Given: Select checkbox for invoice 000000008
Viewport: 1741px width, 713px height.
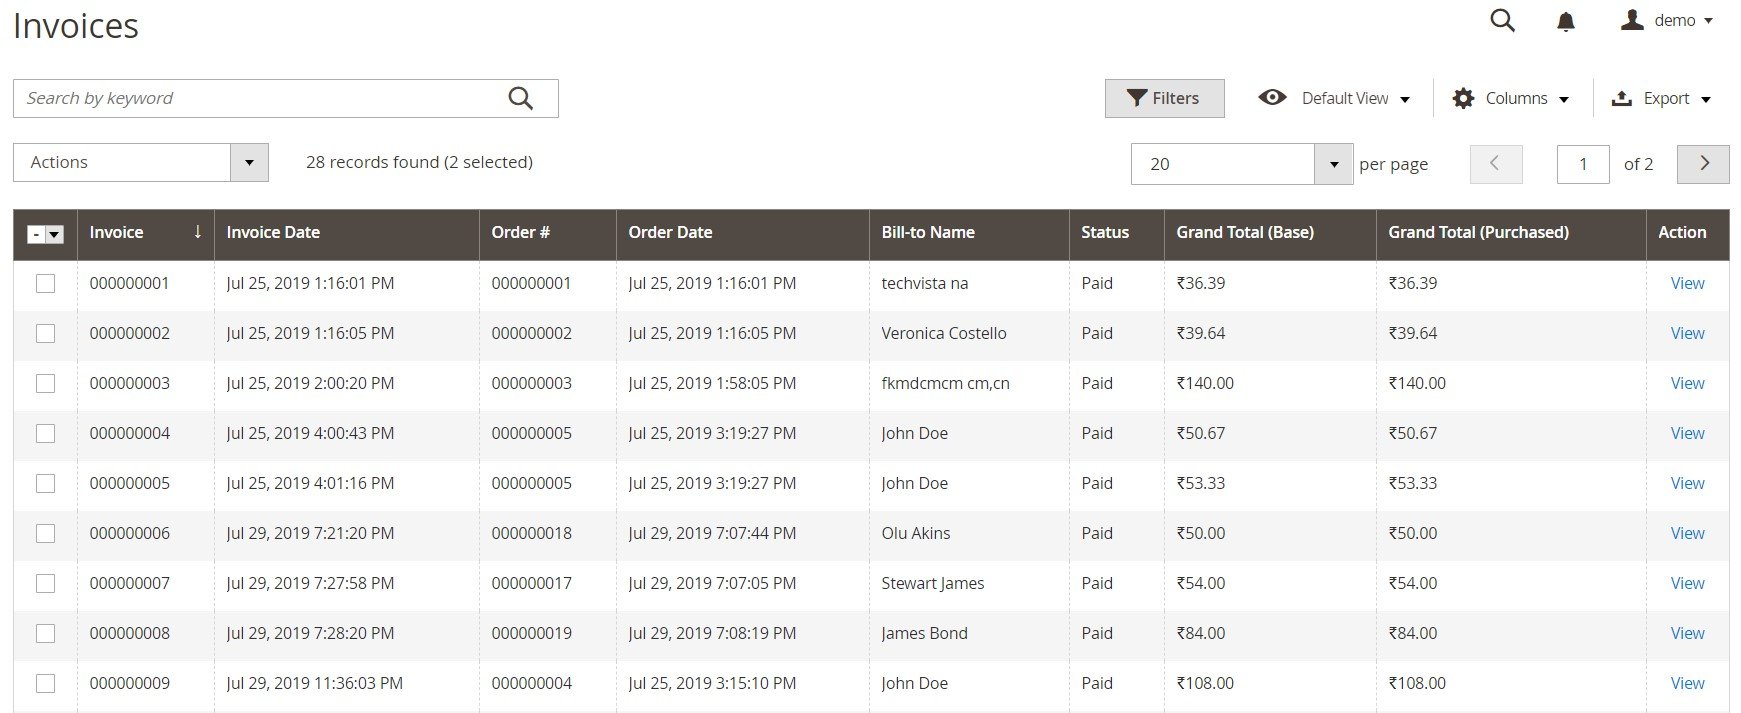Looking at the screenshot, I should 45,634.
